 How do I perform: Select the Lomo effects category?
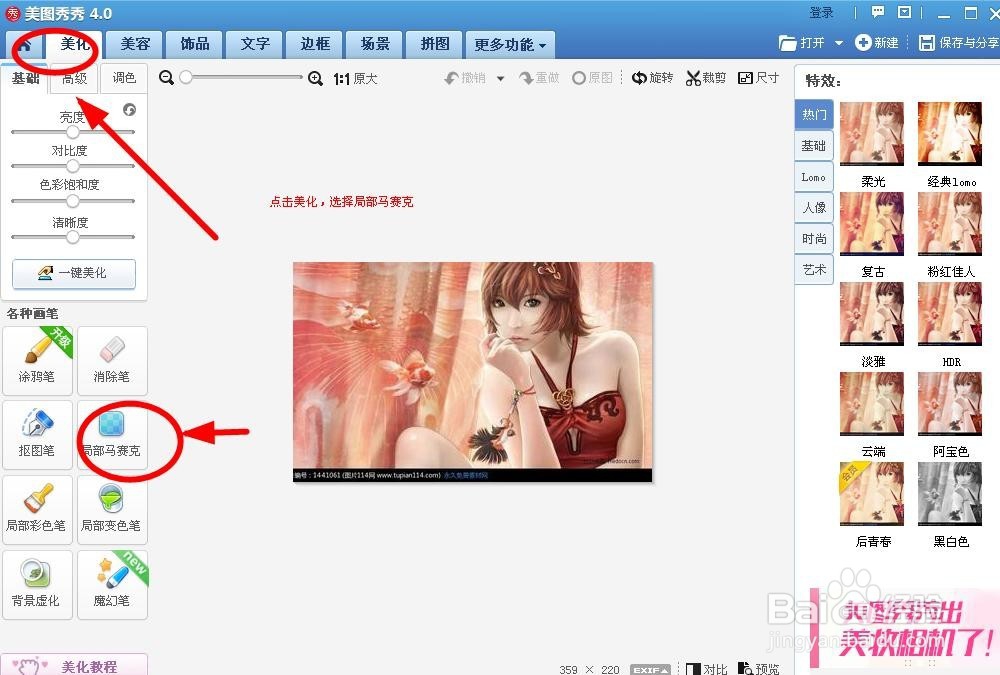pos(814,177)
